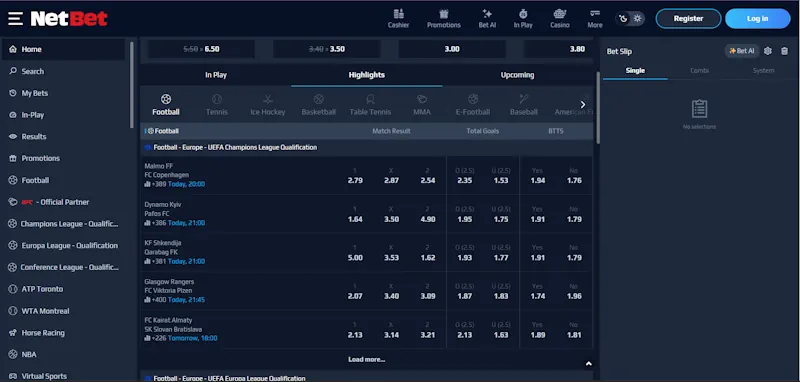Select the Football sport filter
This screenshot has height=382, width=800.
coord(166,105)
